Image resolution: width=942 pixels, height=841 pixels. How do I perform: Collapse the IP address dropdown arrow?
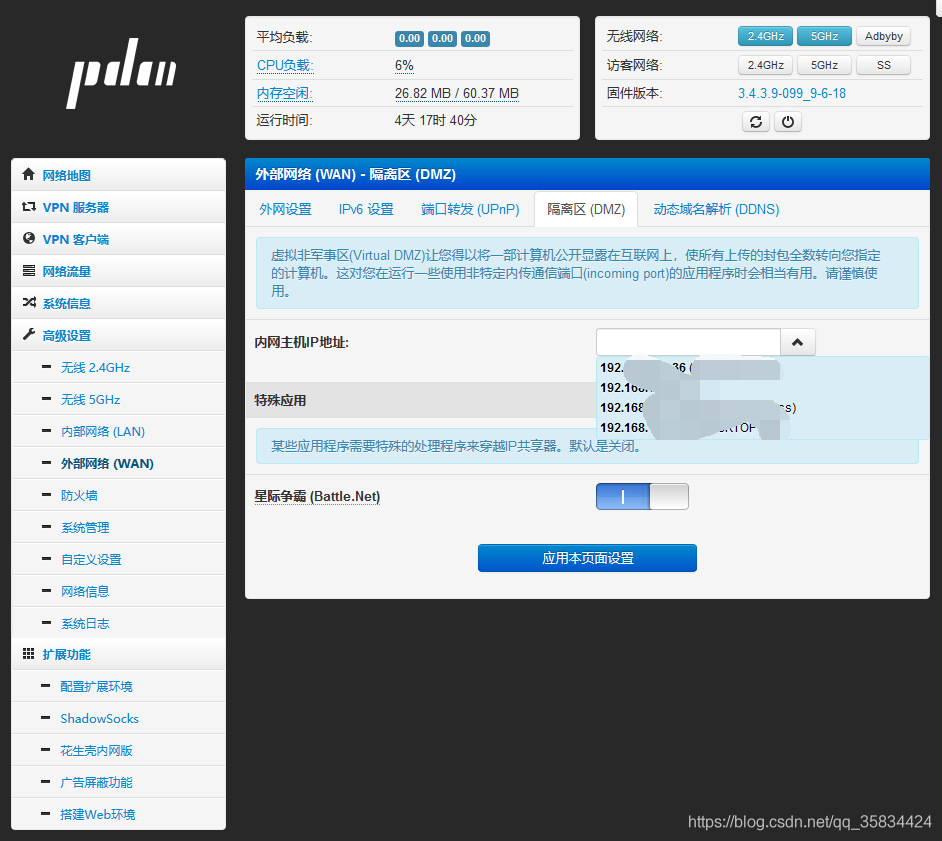point(798,342)
